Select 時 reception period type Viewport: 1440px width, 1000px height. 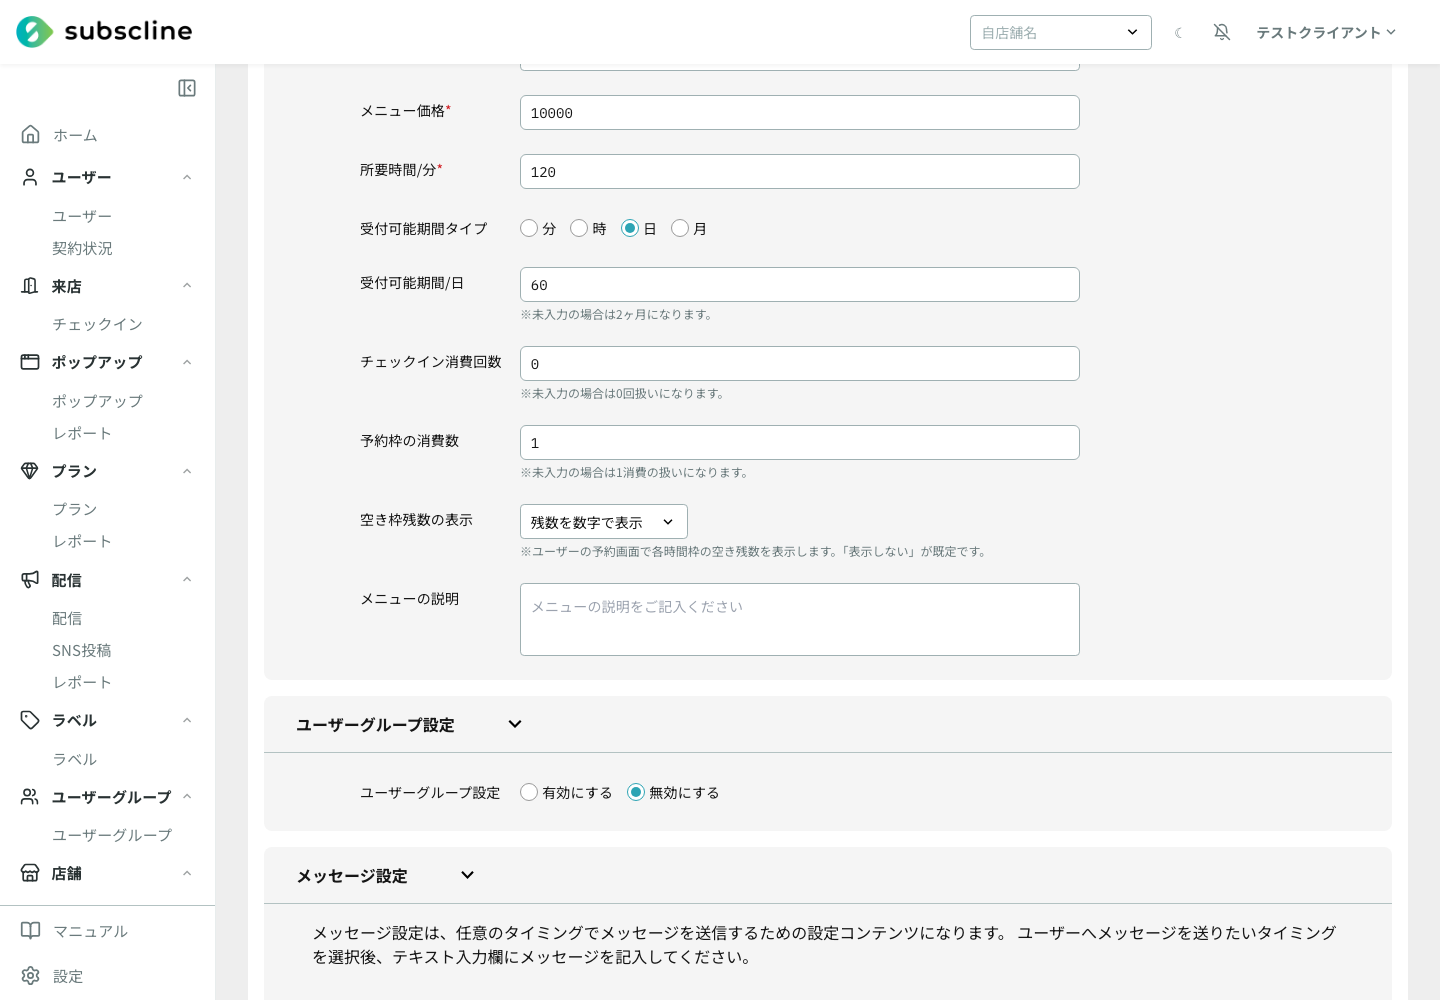pyautogui.click(x=579, y=228)
